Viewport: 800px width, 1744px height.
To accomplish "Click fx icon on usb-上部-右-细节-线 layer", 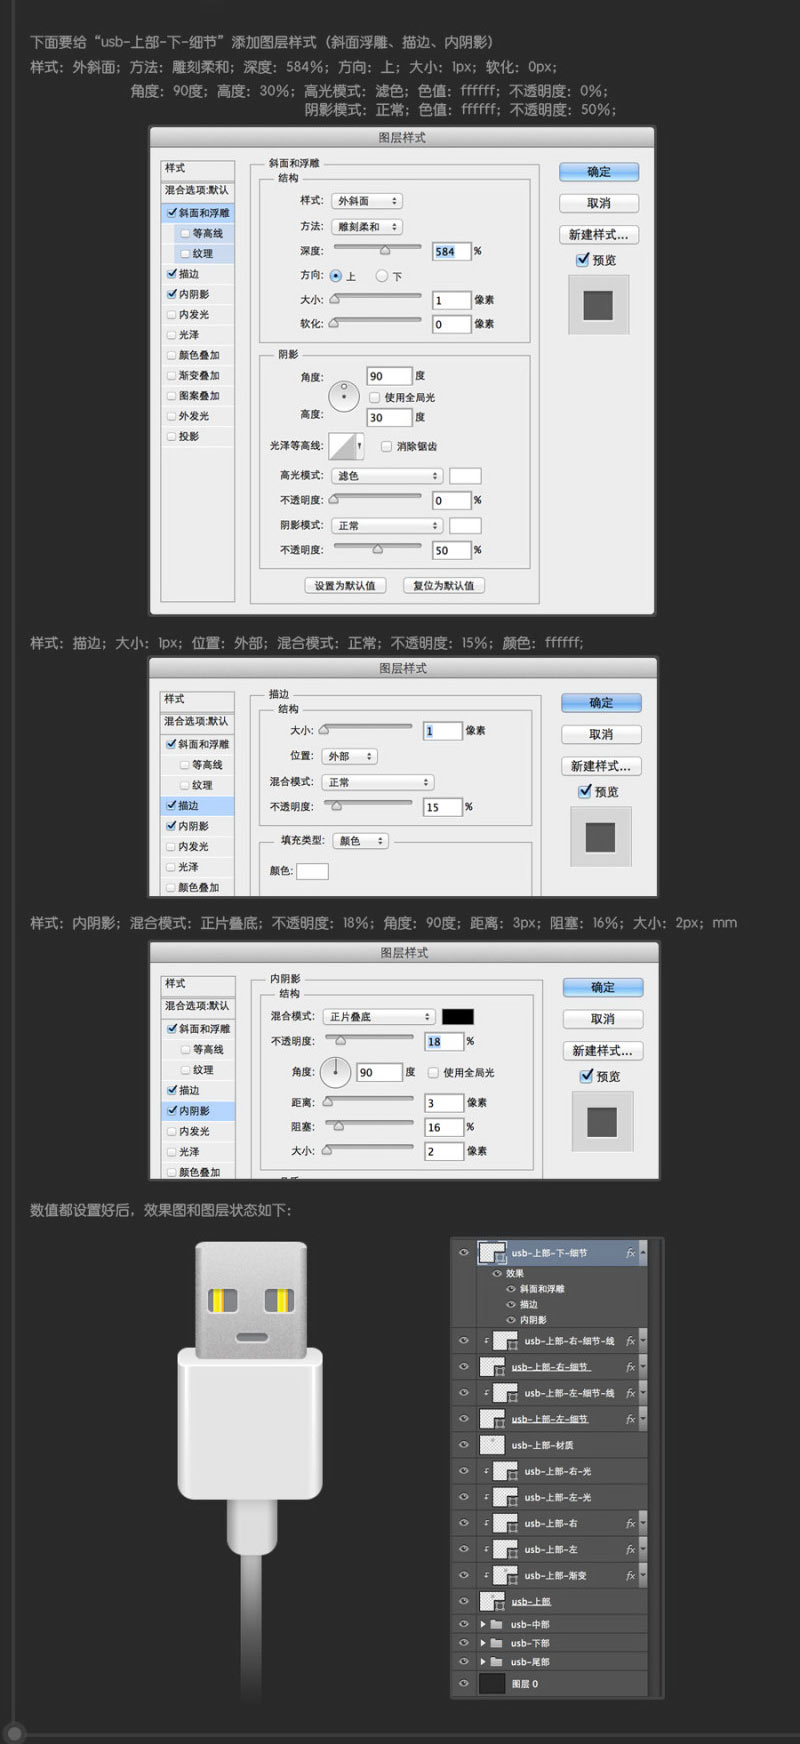I will coord(630,1341).
